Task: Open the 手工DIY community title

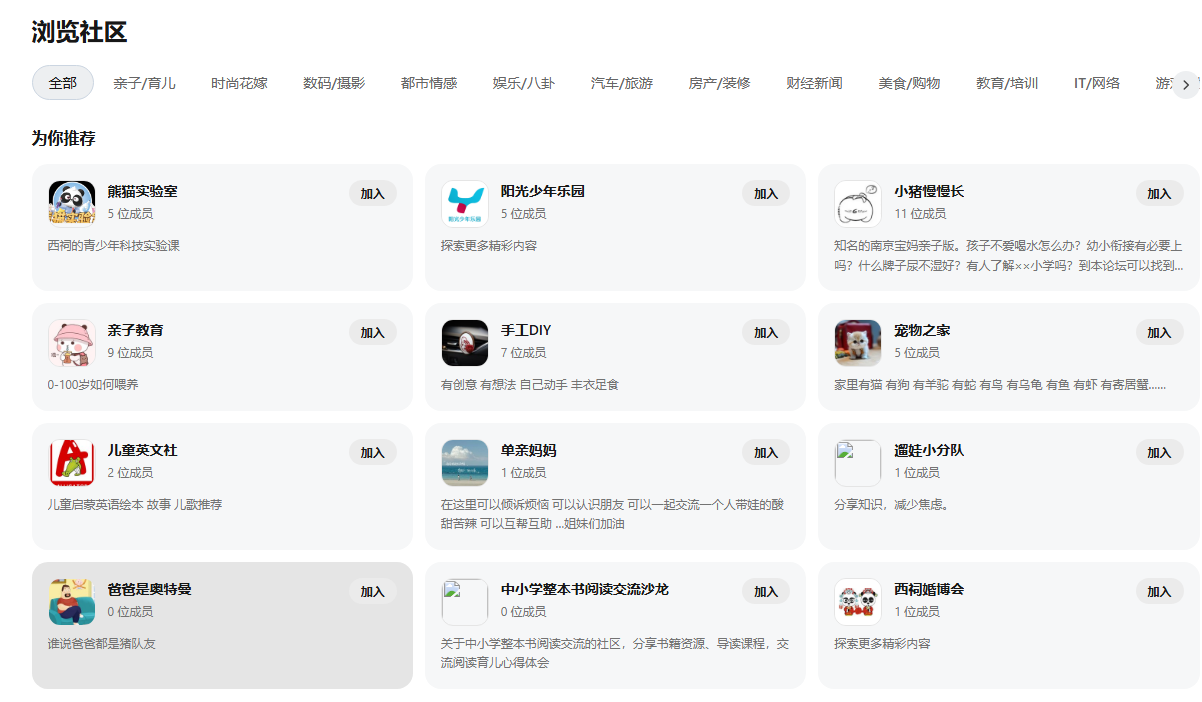Action: point(526,330)
